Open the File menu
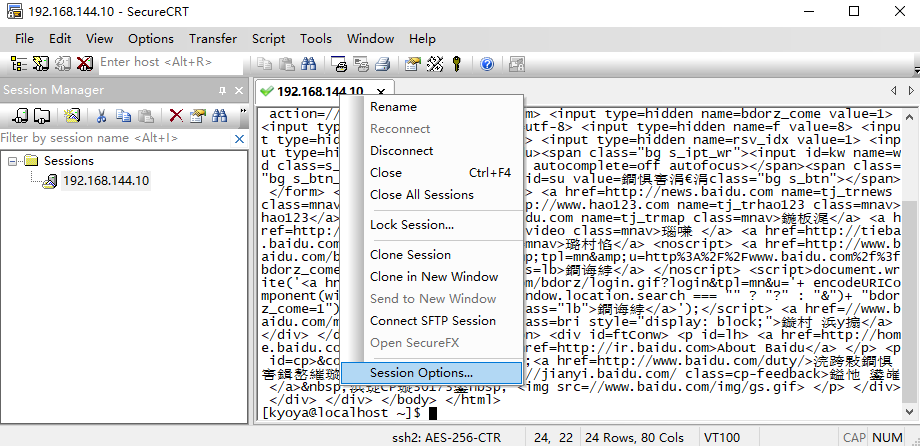Viewport: 920px width, 446px height. click(24, 39)
